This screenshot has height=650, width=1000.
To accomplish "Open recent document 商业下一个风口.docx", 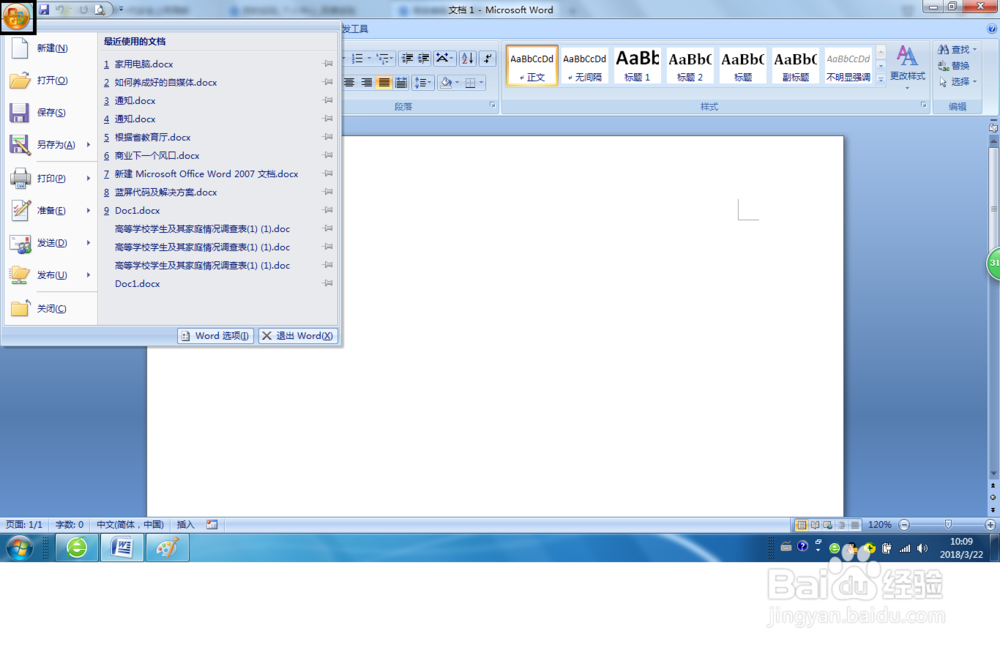I will pos(219,156).
